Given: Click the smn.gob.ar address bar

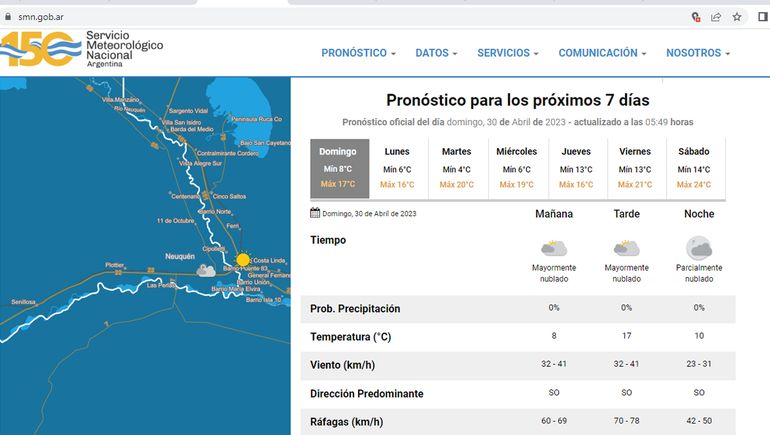Looking at the screenshot, I should 300,16.
